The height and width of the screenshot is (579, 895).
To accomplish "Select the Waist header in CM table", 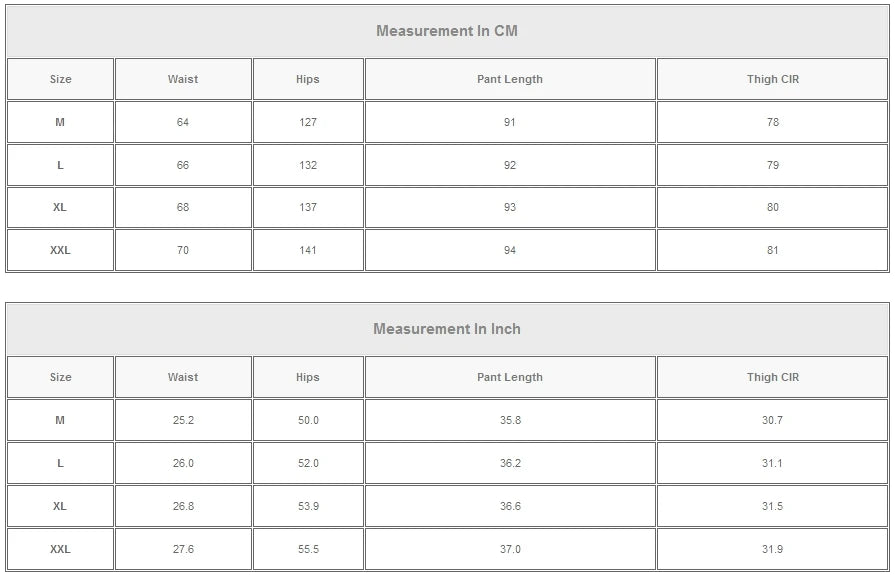I will (x=183, y=79).
